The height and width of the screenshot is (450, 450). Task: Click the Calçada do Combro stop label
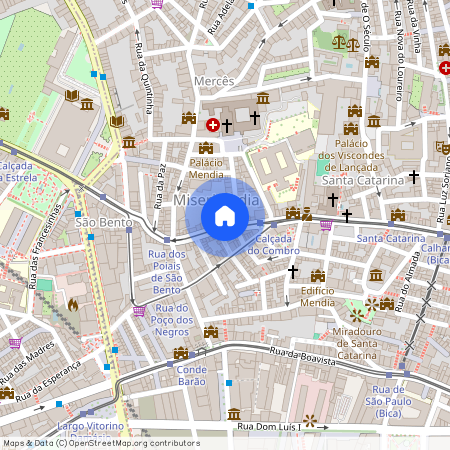point(274,245)
